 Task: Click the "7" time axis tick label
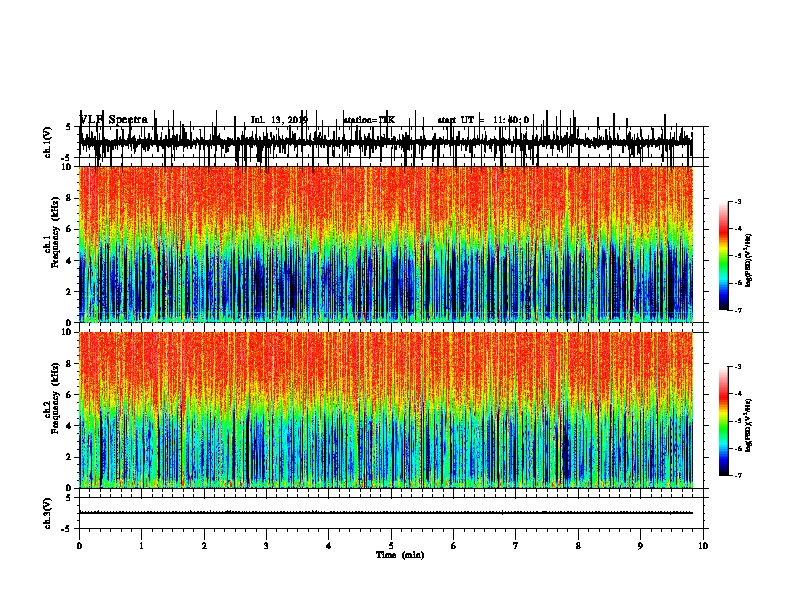[516, 546]
